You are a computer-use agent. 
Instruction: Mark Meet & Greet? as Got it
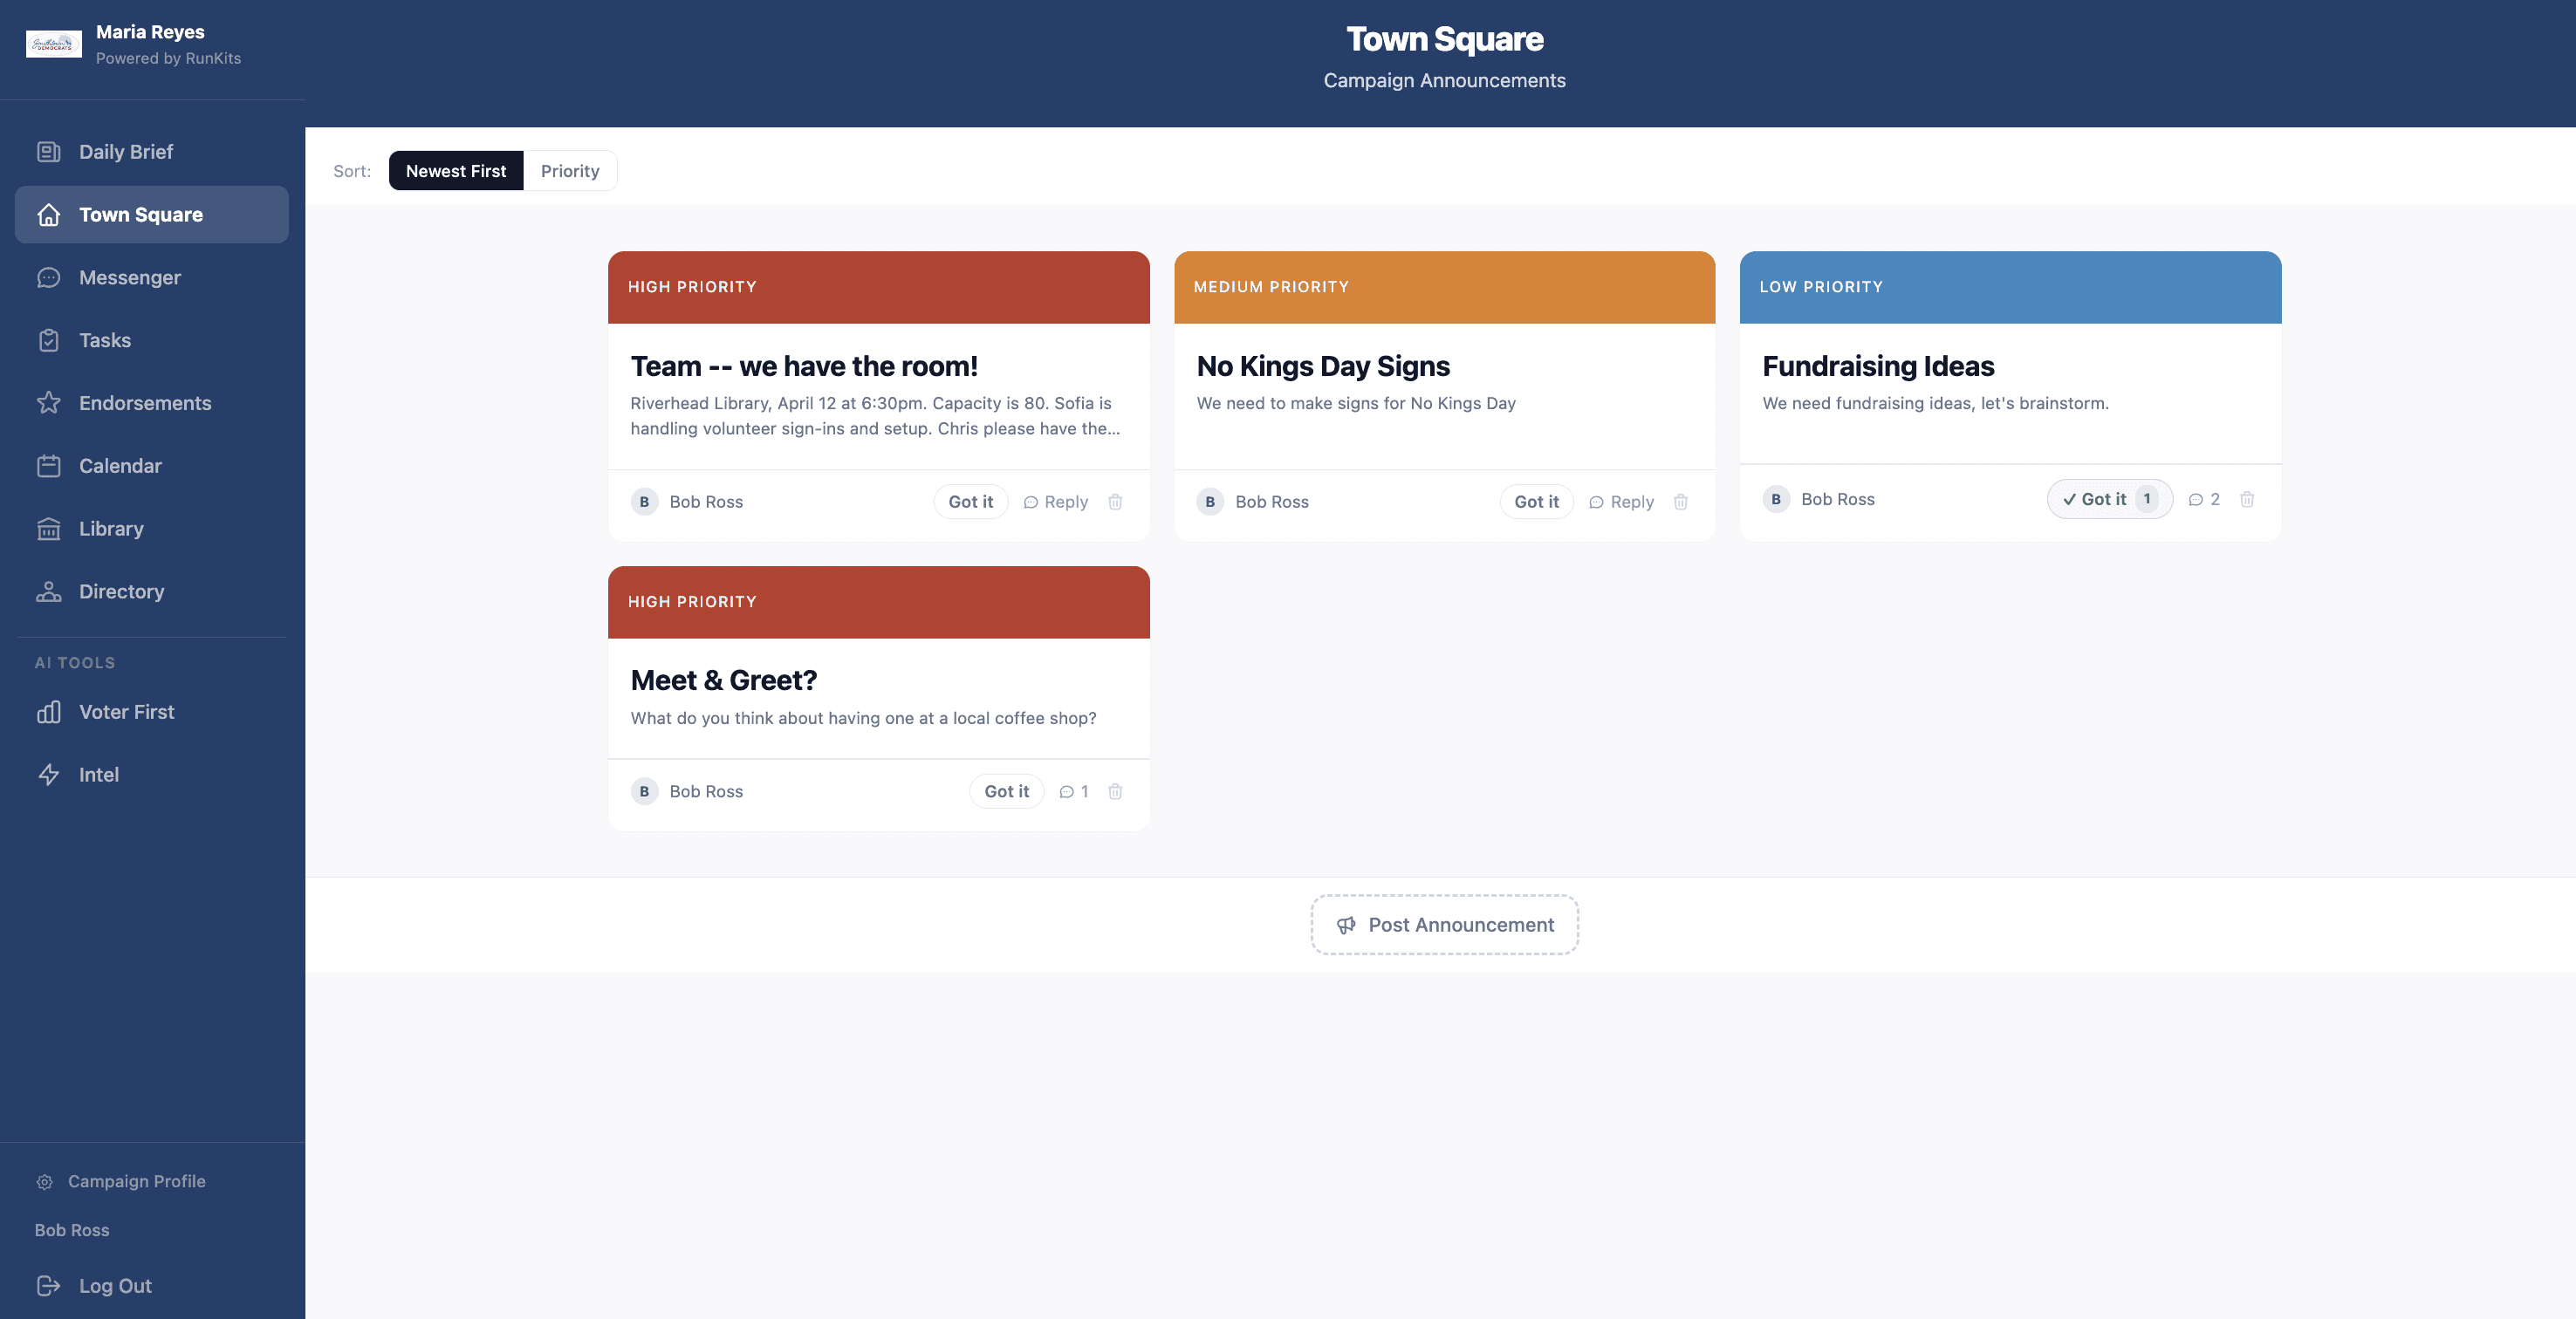1006,792
